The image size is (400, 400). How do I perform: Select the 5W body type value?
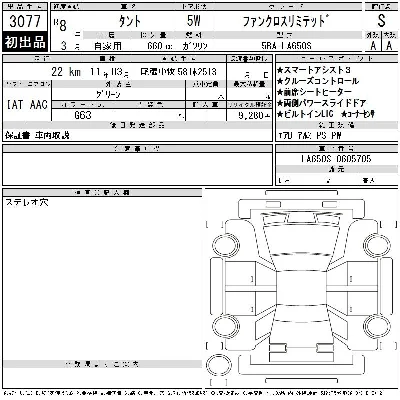[x=194, y=21]
